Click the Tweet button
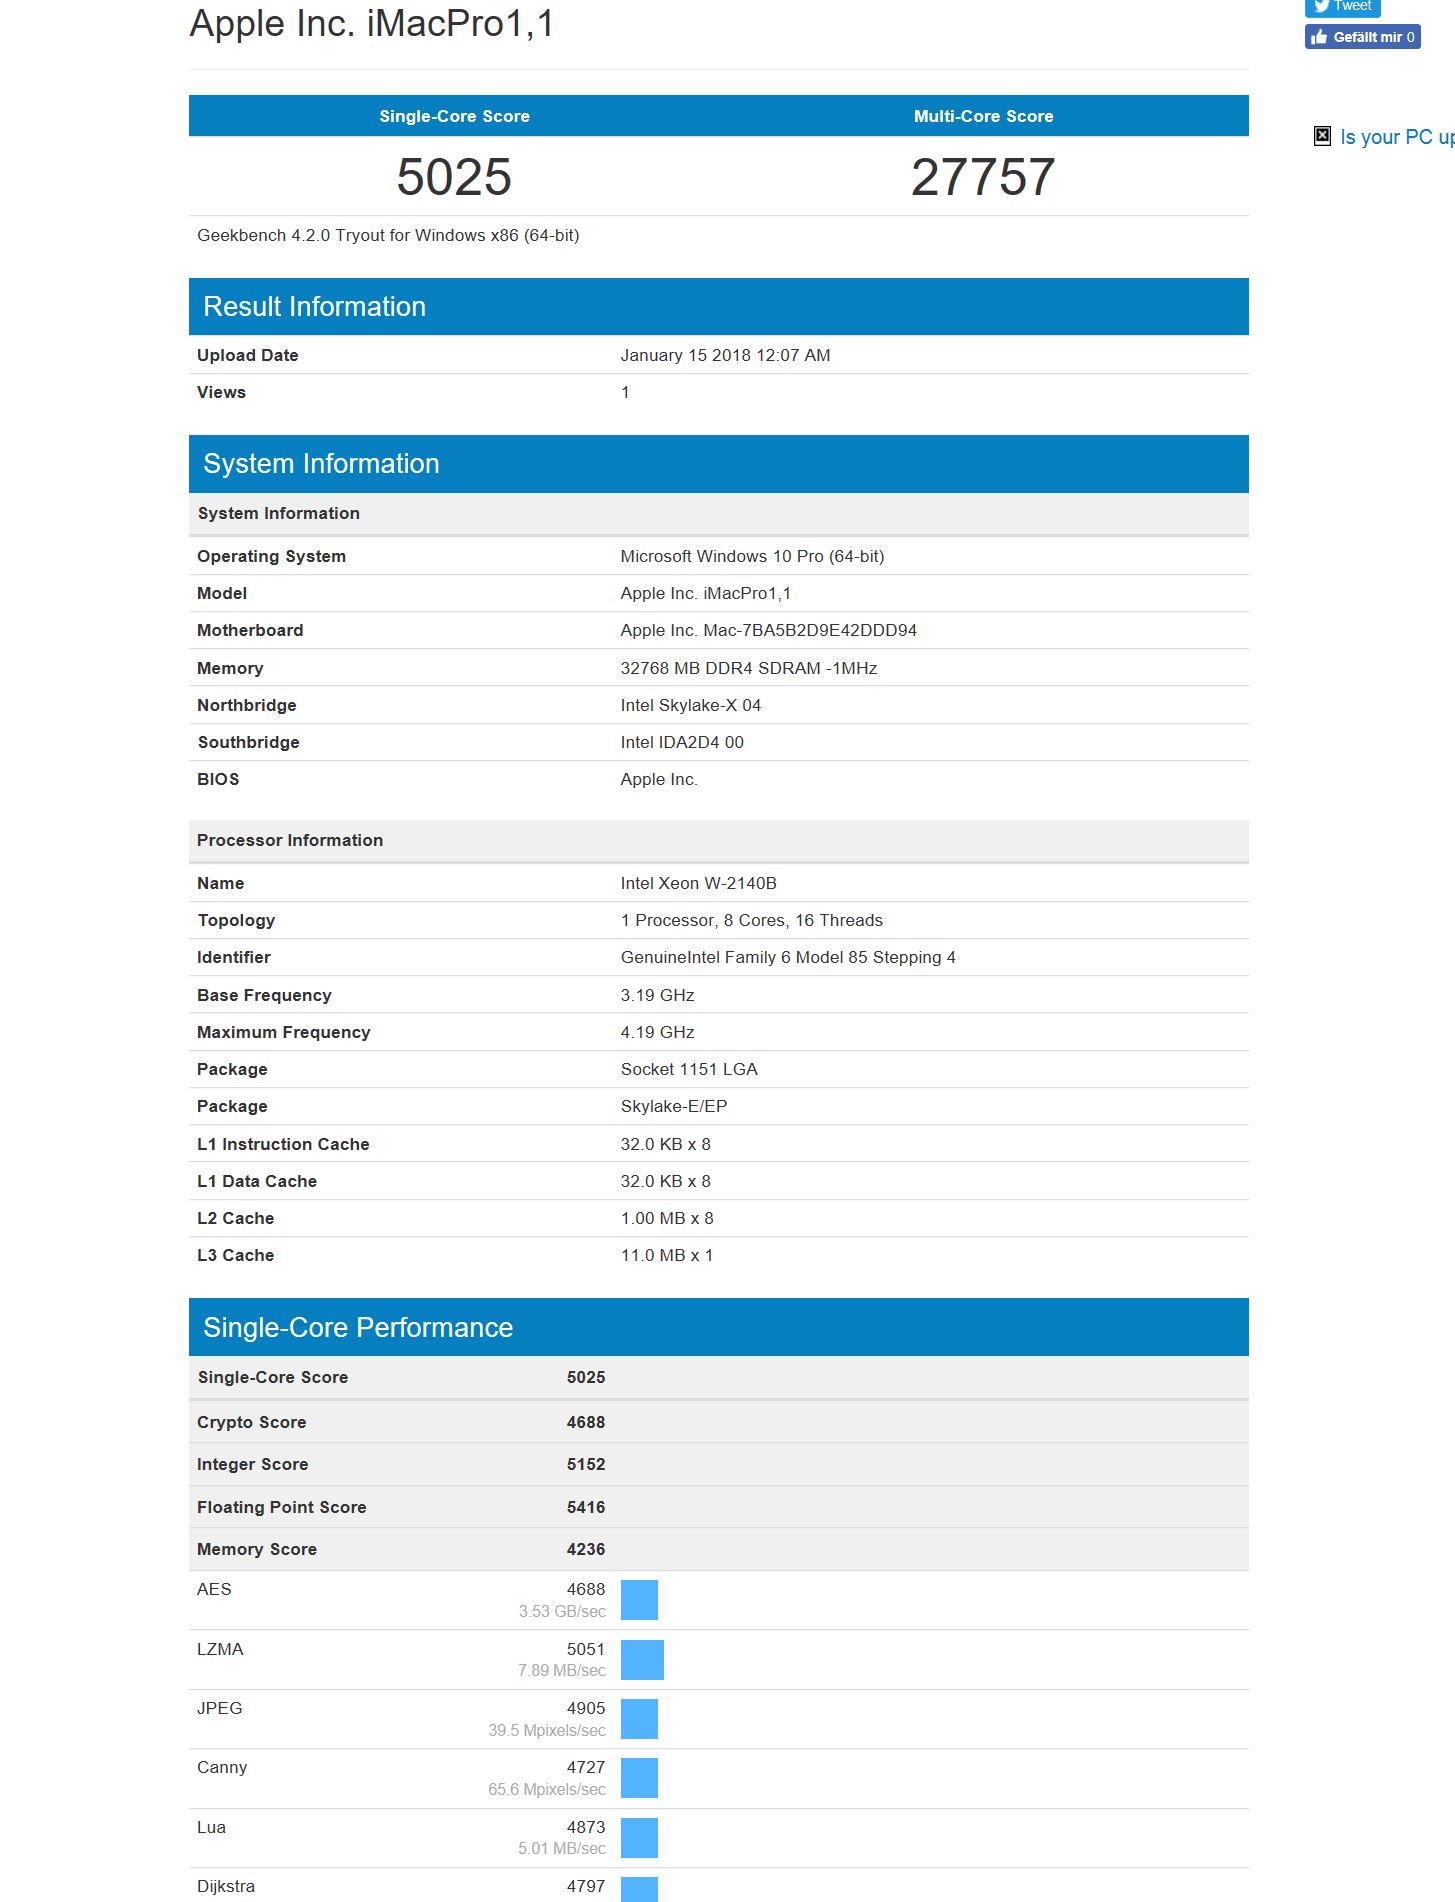The width and height of the screenshot is (1455, 1902). click(1342, 7)
